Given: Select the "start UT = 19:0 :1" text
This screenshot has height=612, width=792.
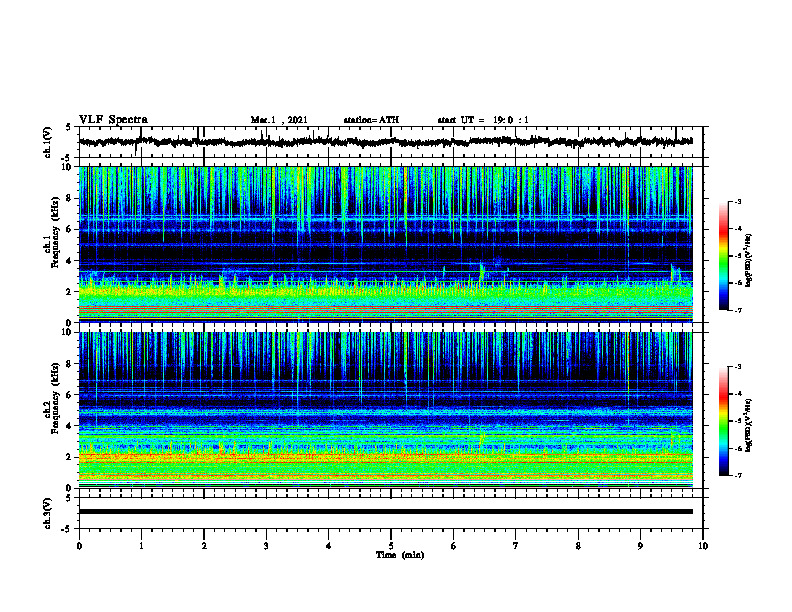Looking at the screenshot, I should pos(483,120).
